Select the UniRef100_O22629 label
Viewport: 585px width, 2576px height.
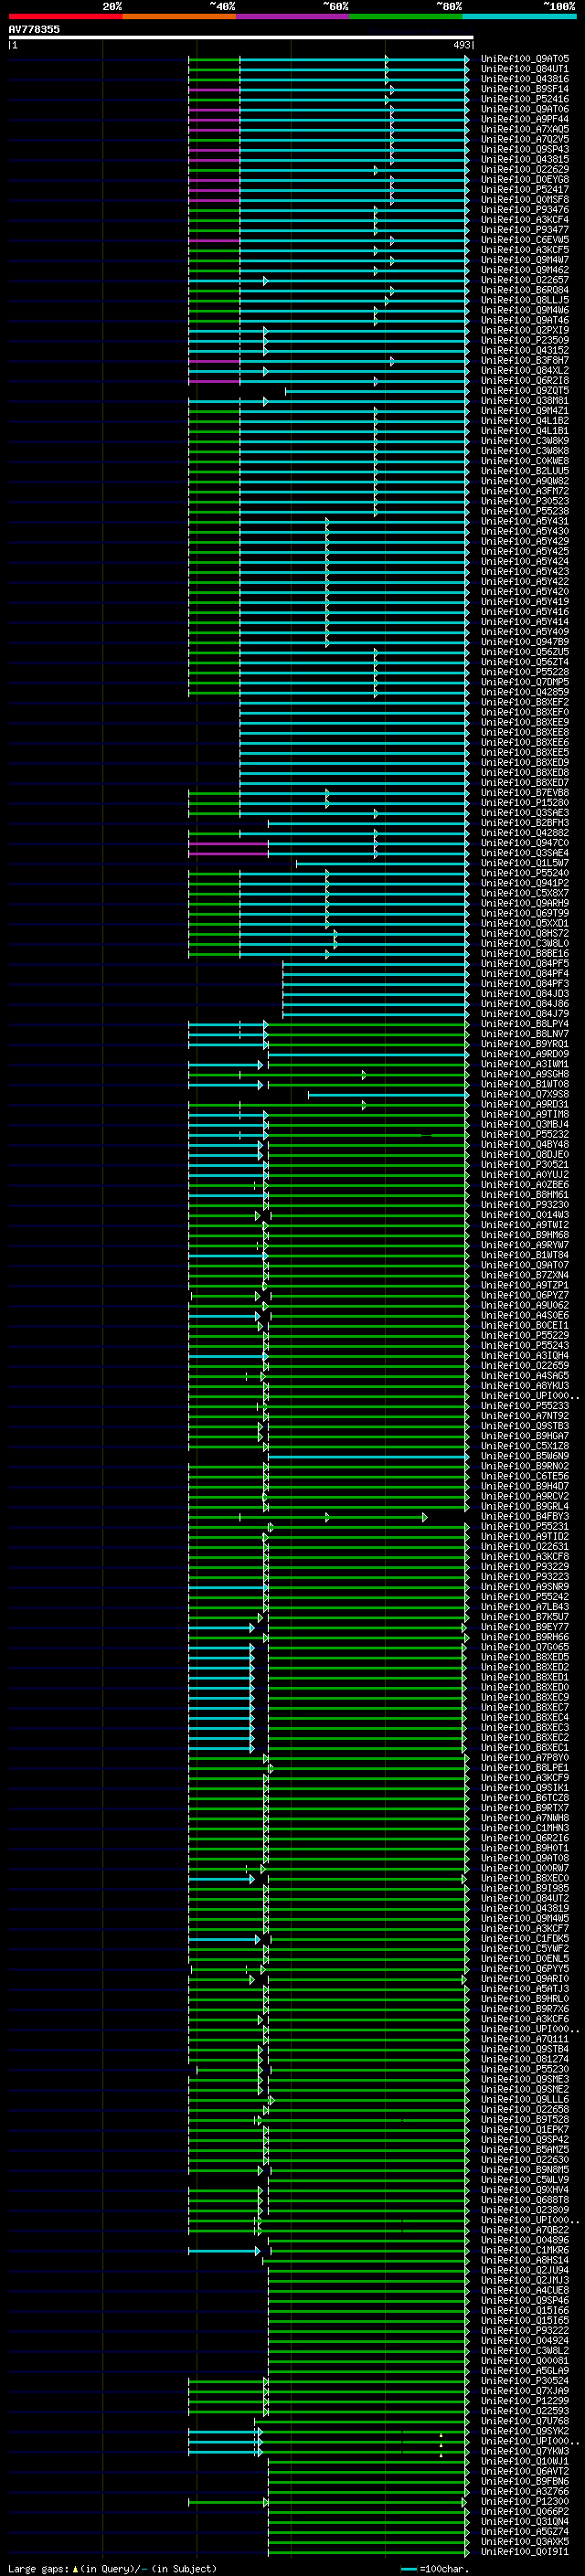tap(525, 169)
